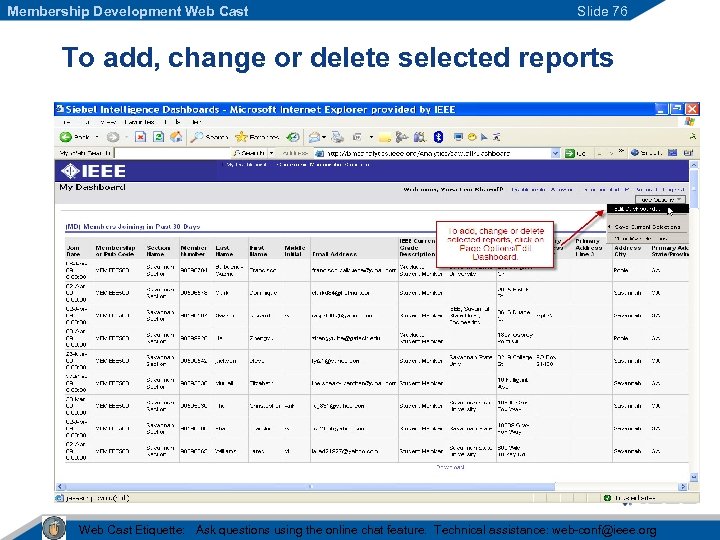Open the Favorites menu in menu bar
Screen dimensions: 720x540
(140, 122)
